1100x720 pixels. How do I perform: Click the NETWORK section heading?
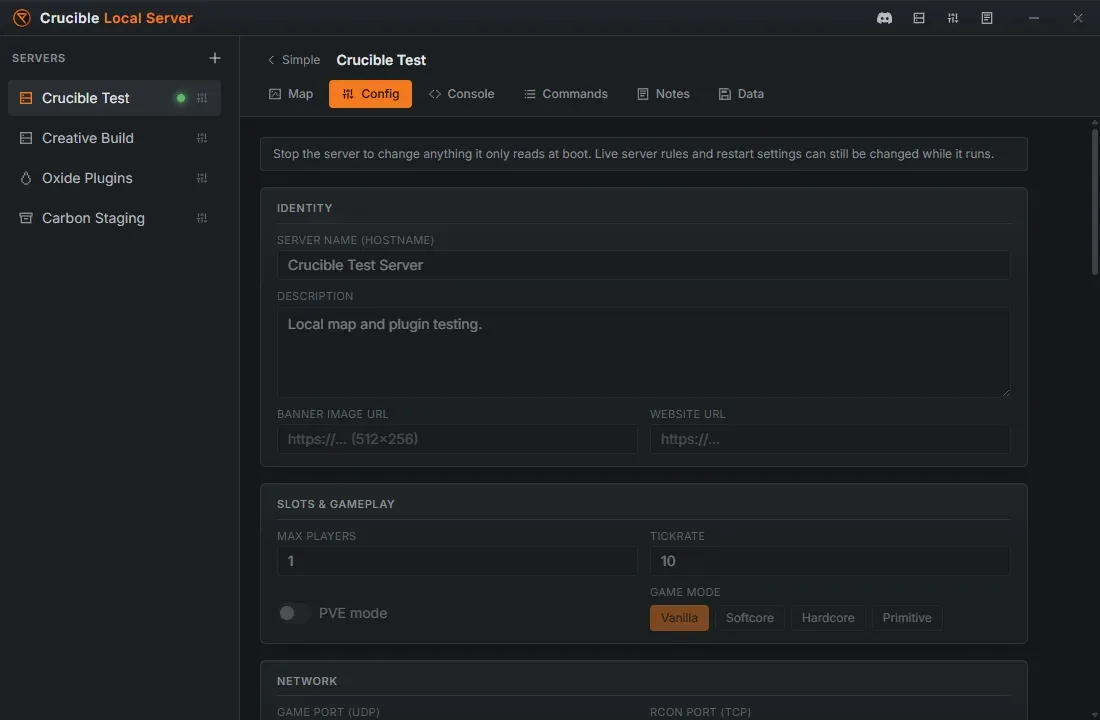(x=307, y=681)
